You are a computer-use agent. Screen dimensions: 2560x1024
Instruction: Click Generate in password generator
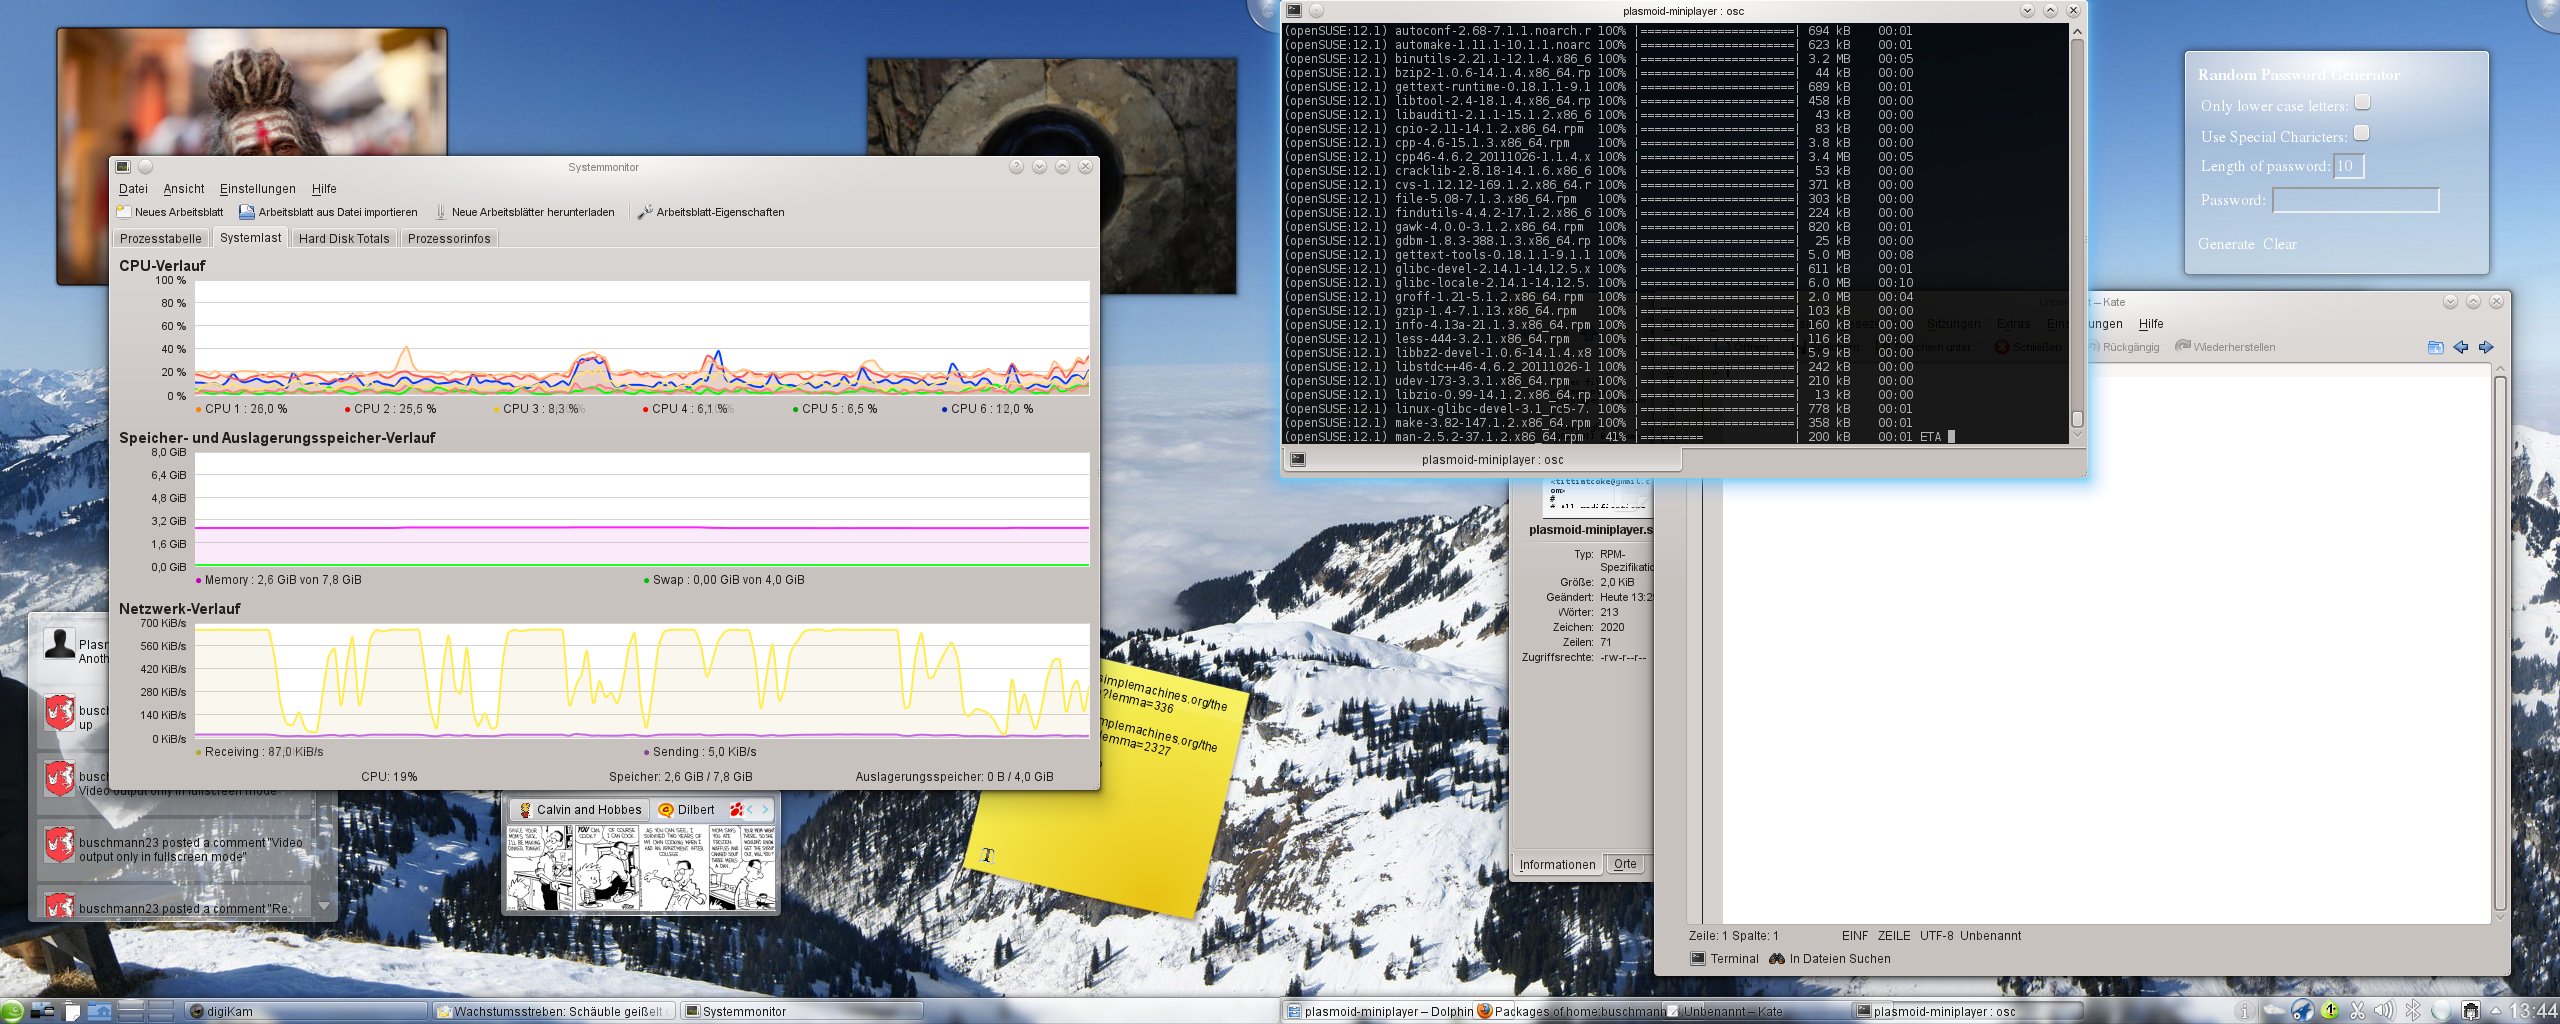tap(2226, 244)
